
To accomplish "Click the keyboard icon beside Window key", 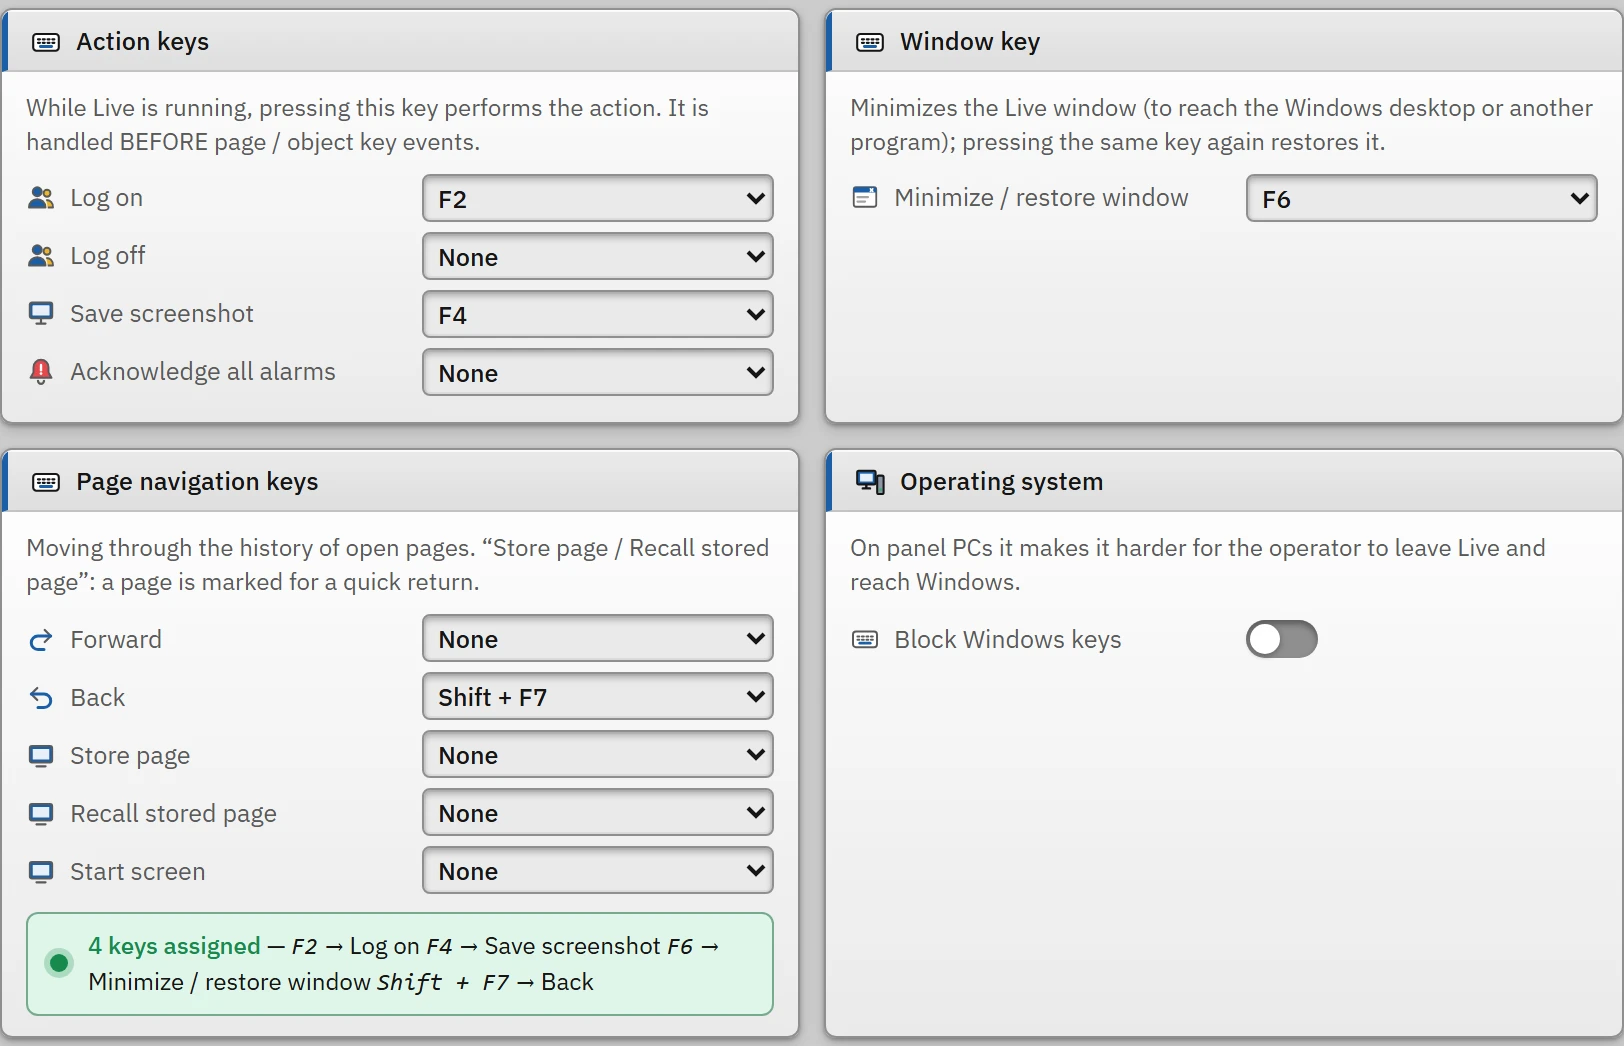I will coord(870,42).
